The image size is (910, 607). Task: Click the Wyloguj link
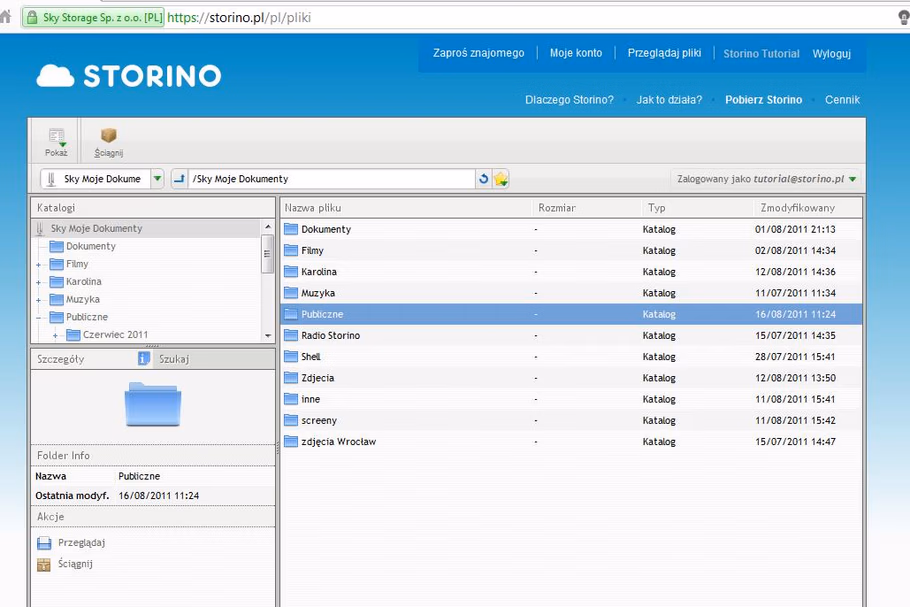point(831,53)
